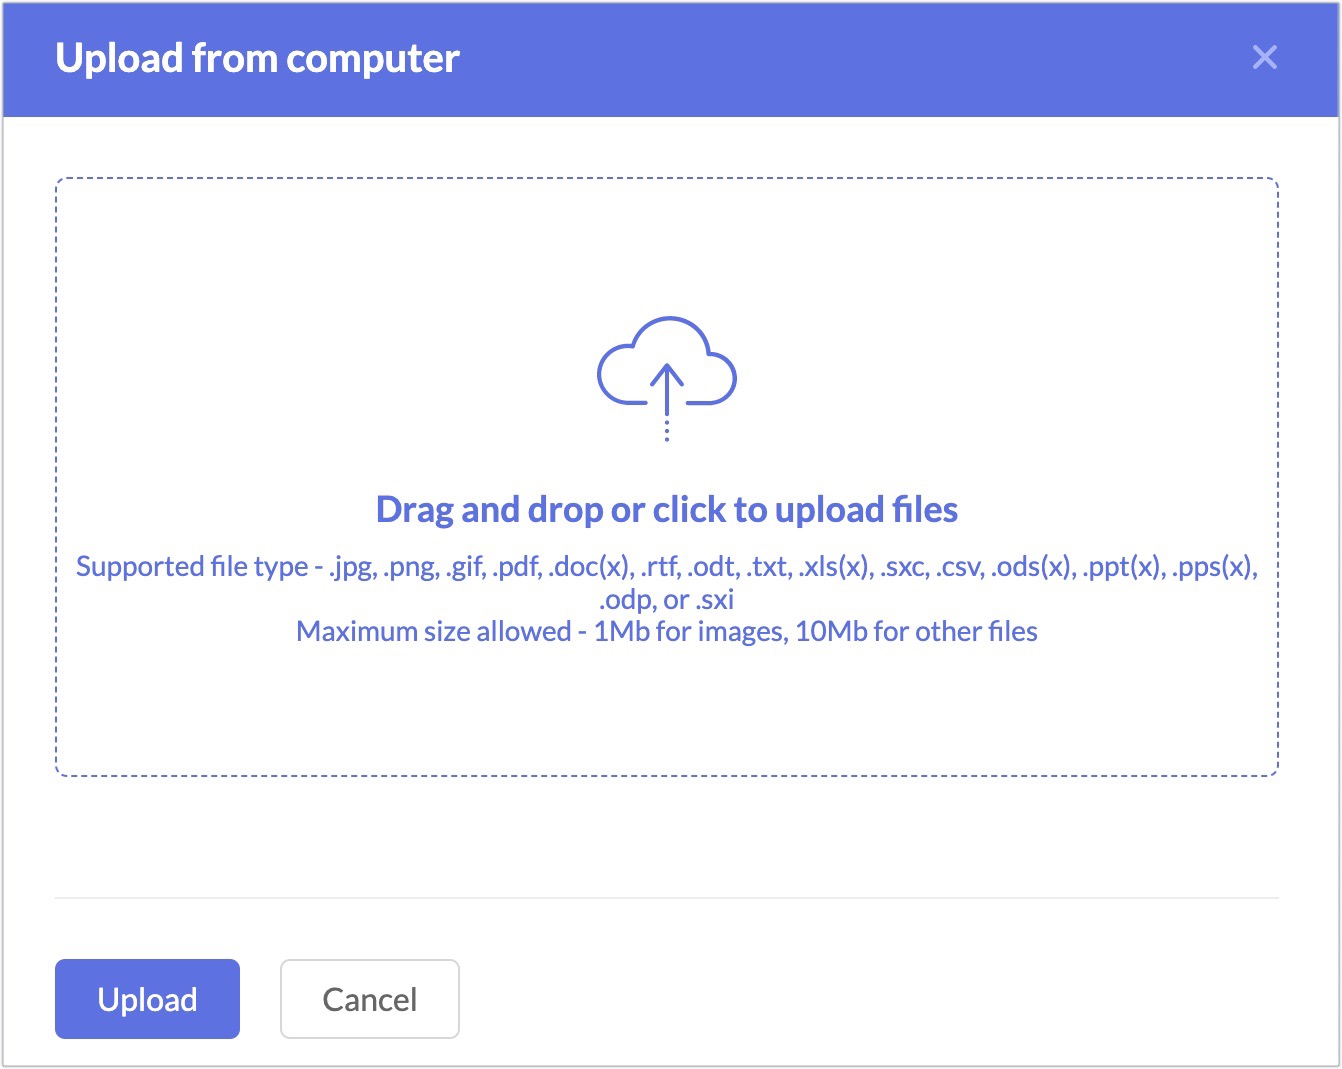Screen dimensions: 1342x1069
Task: Click the dashed drop zone area
Action: (667, 477)
